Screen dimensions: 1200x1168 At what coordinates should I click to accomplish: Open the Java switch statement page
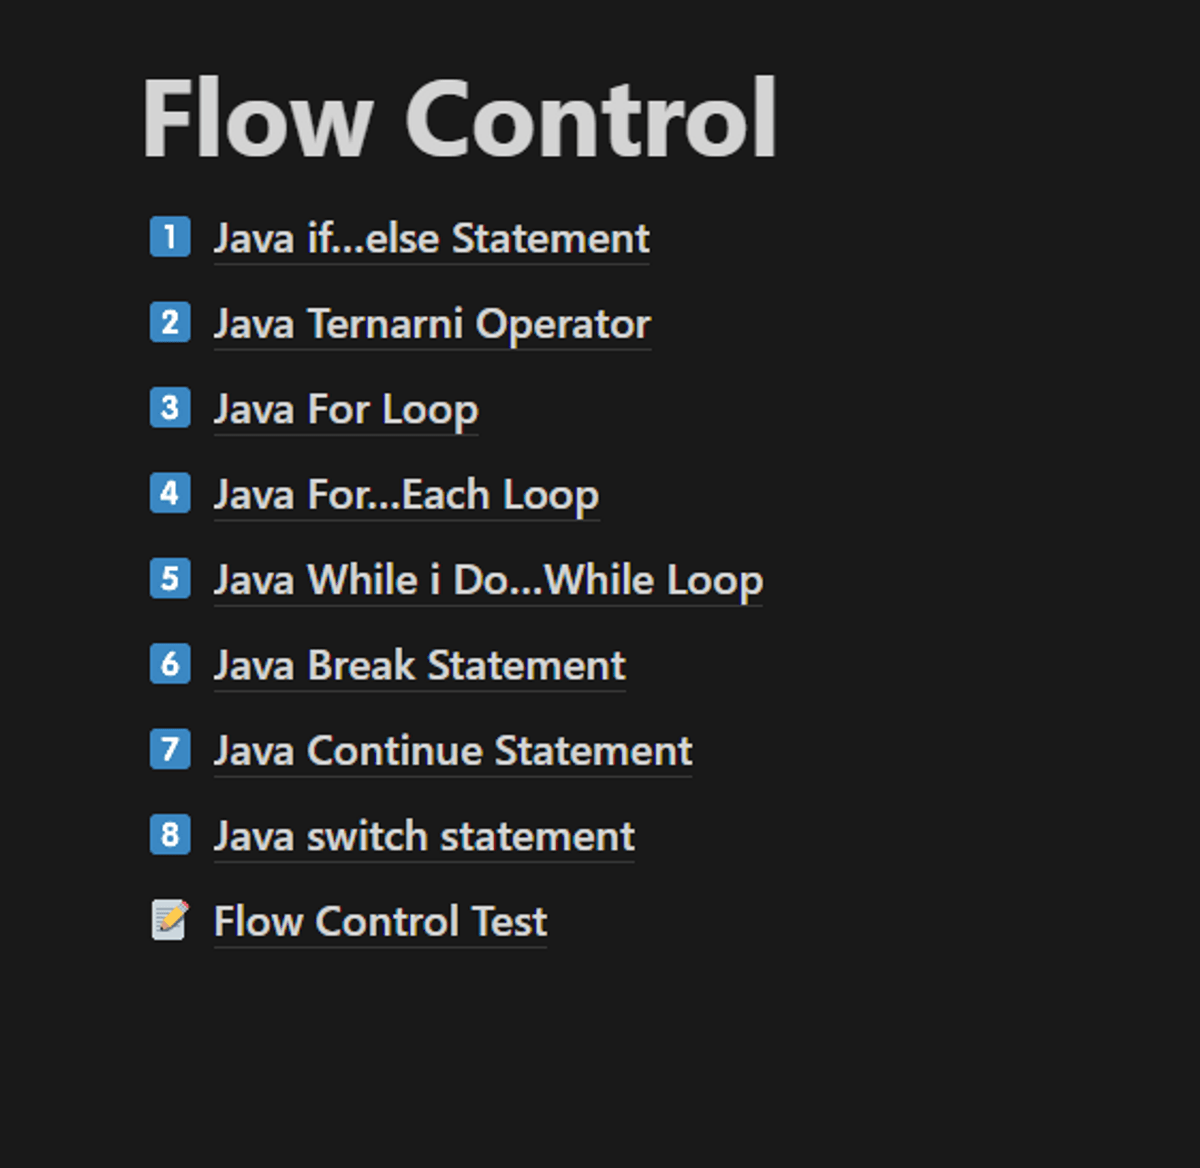pyautogui.click(x=424, y=836)
